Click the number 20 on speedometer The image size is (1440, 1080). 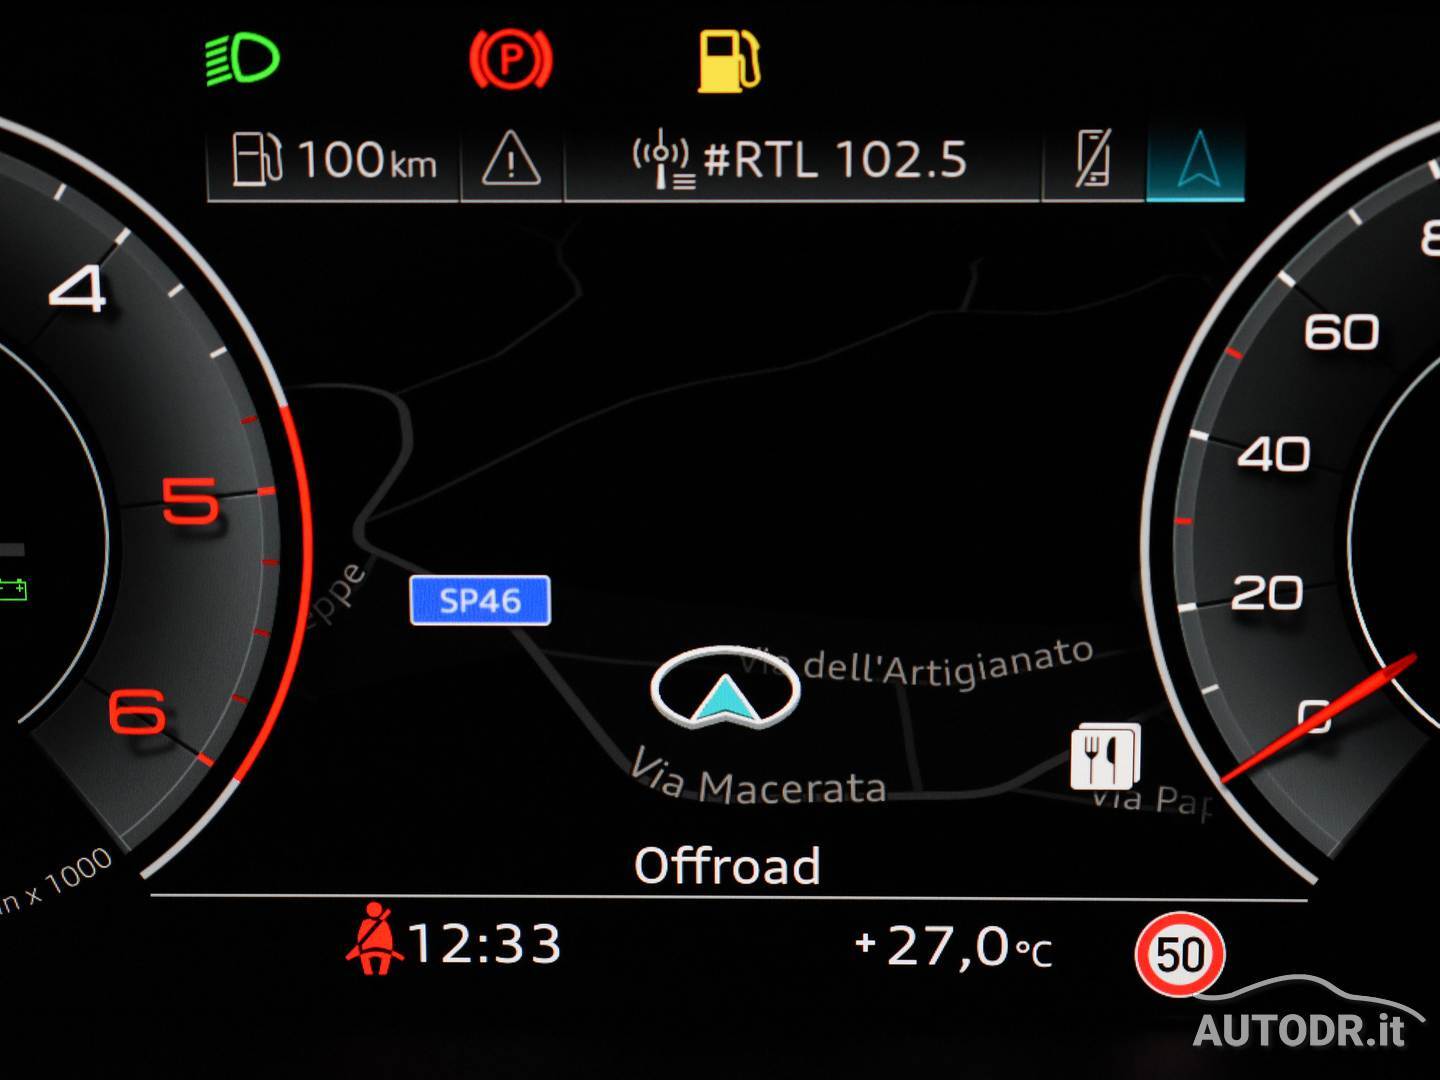1267,593
